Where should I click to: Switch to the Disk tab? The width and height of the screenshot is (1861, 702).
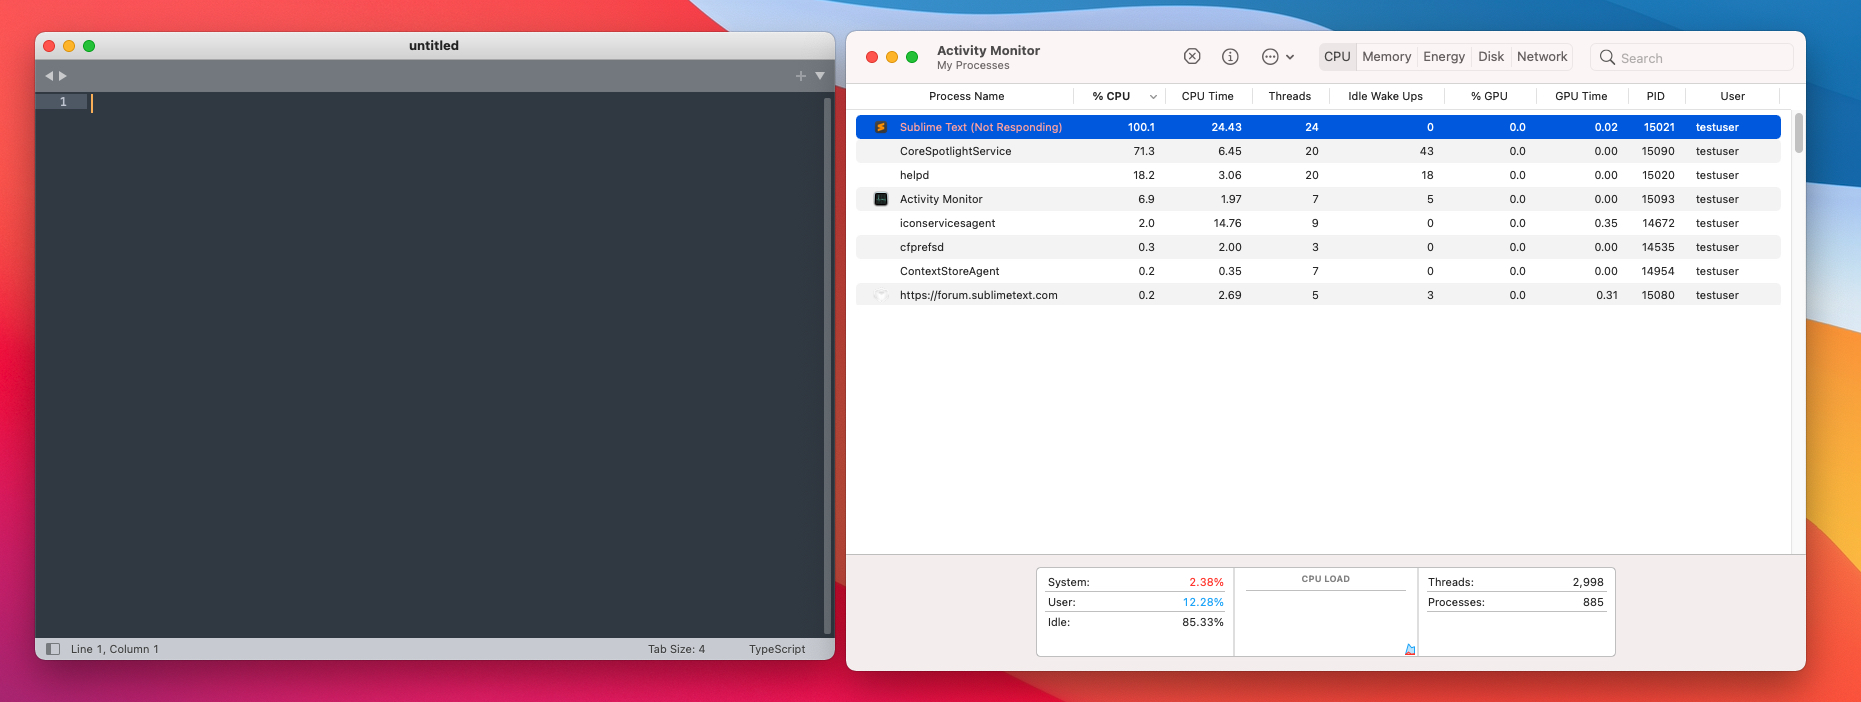coord(1491,57)
